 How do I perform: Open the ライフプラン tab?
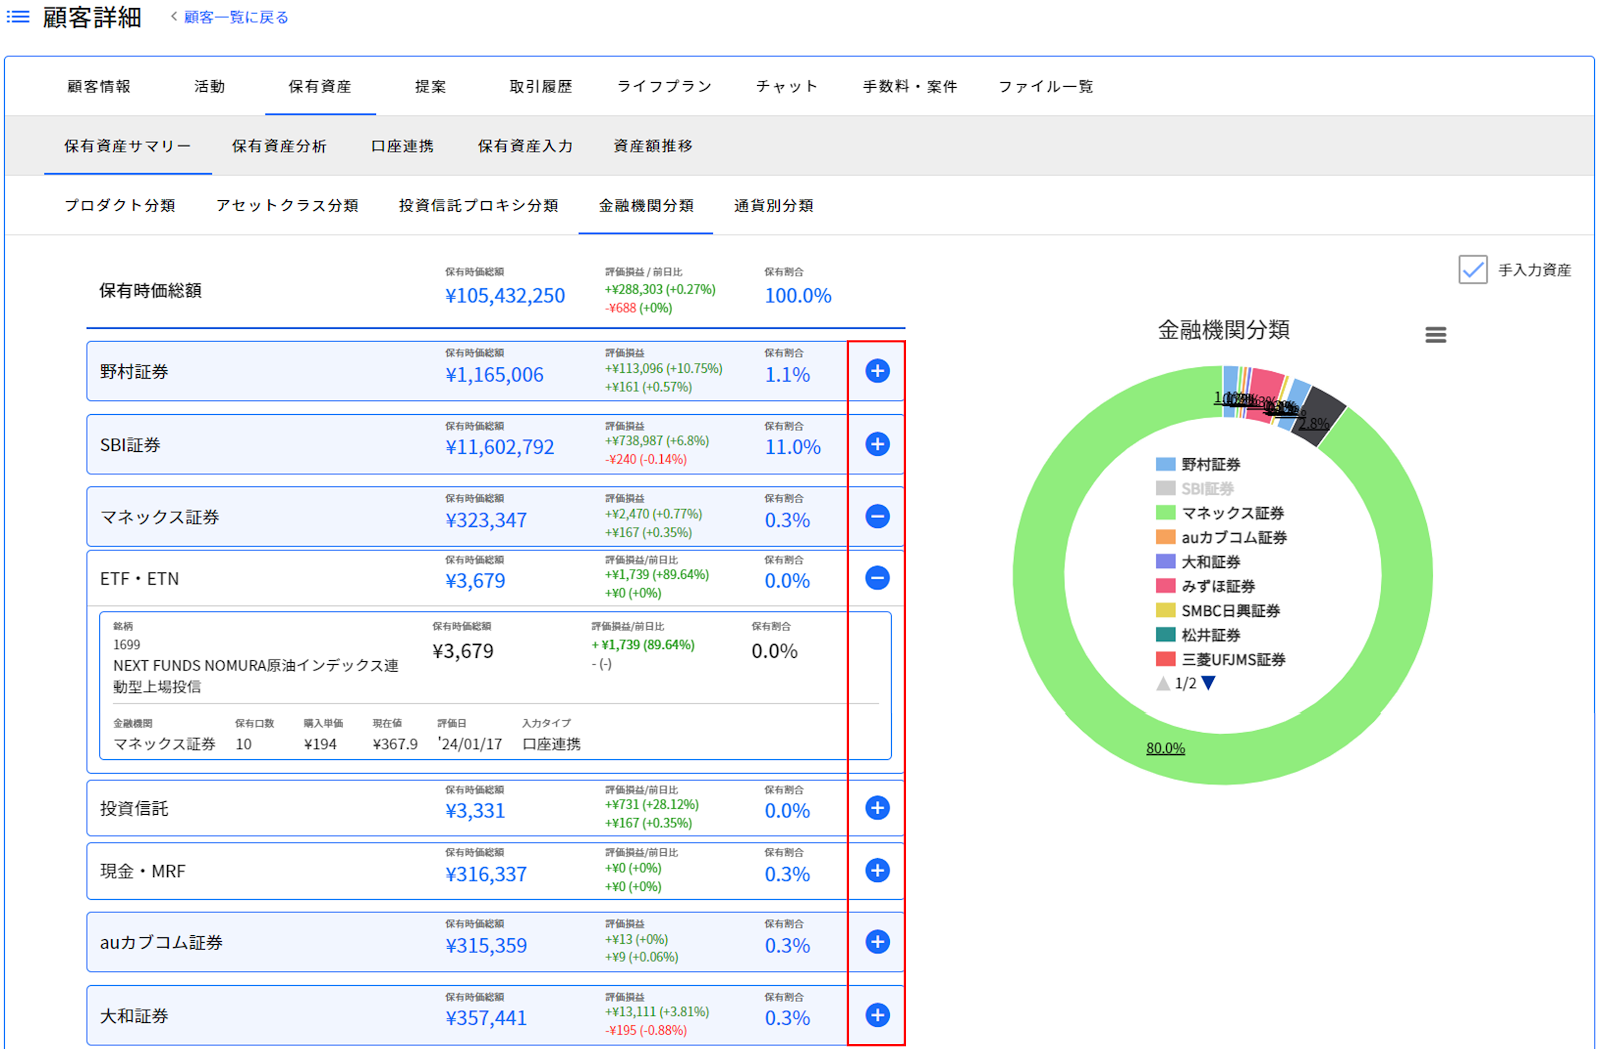click(x=665, y=87)
